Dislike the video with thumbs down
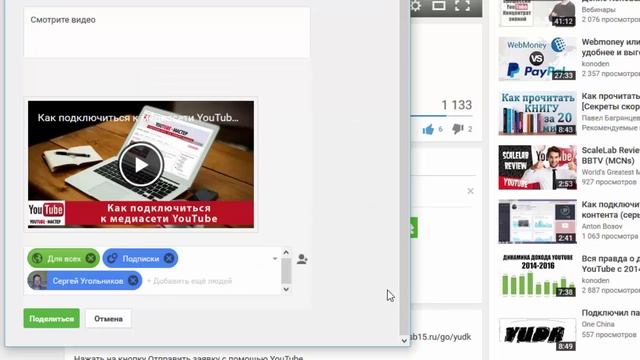The height and width of the screenshot is (360, 640). pos(458,129)
